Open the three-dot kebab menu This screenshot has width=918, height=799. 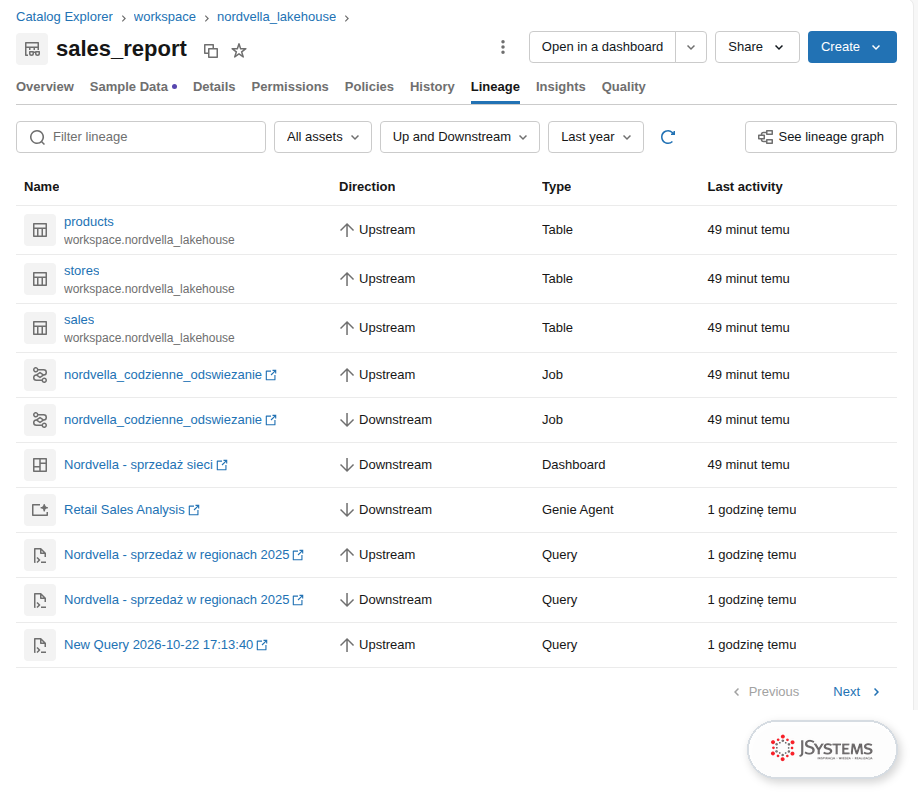(503, 47)
